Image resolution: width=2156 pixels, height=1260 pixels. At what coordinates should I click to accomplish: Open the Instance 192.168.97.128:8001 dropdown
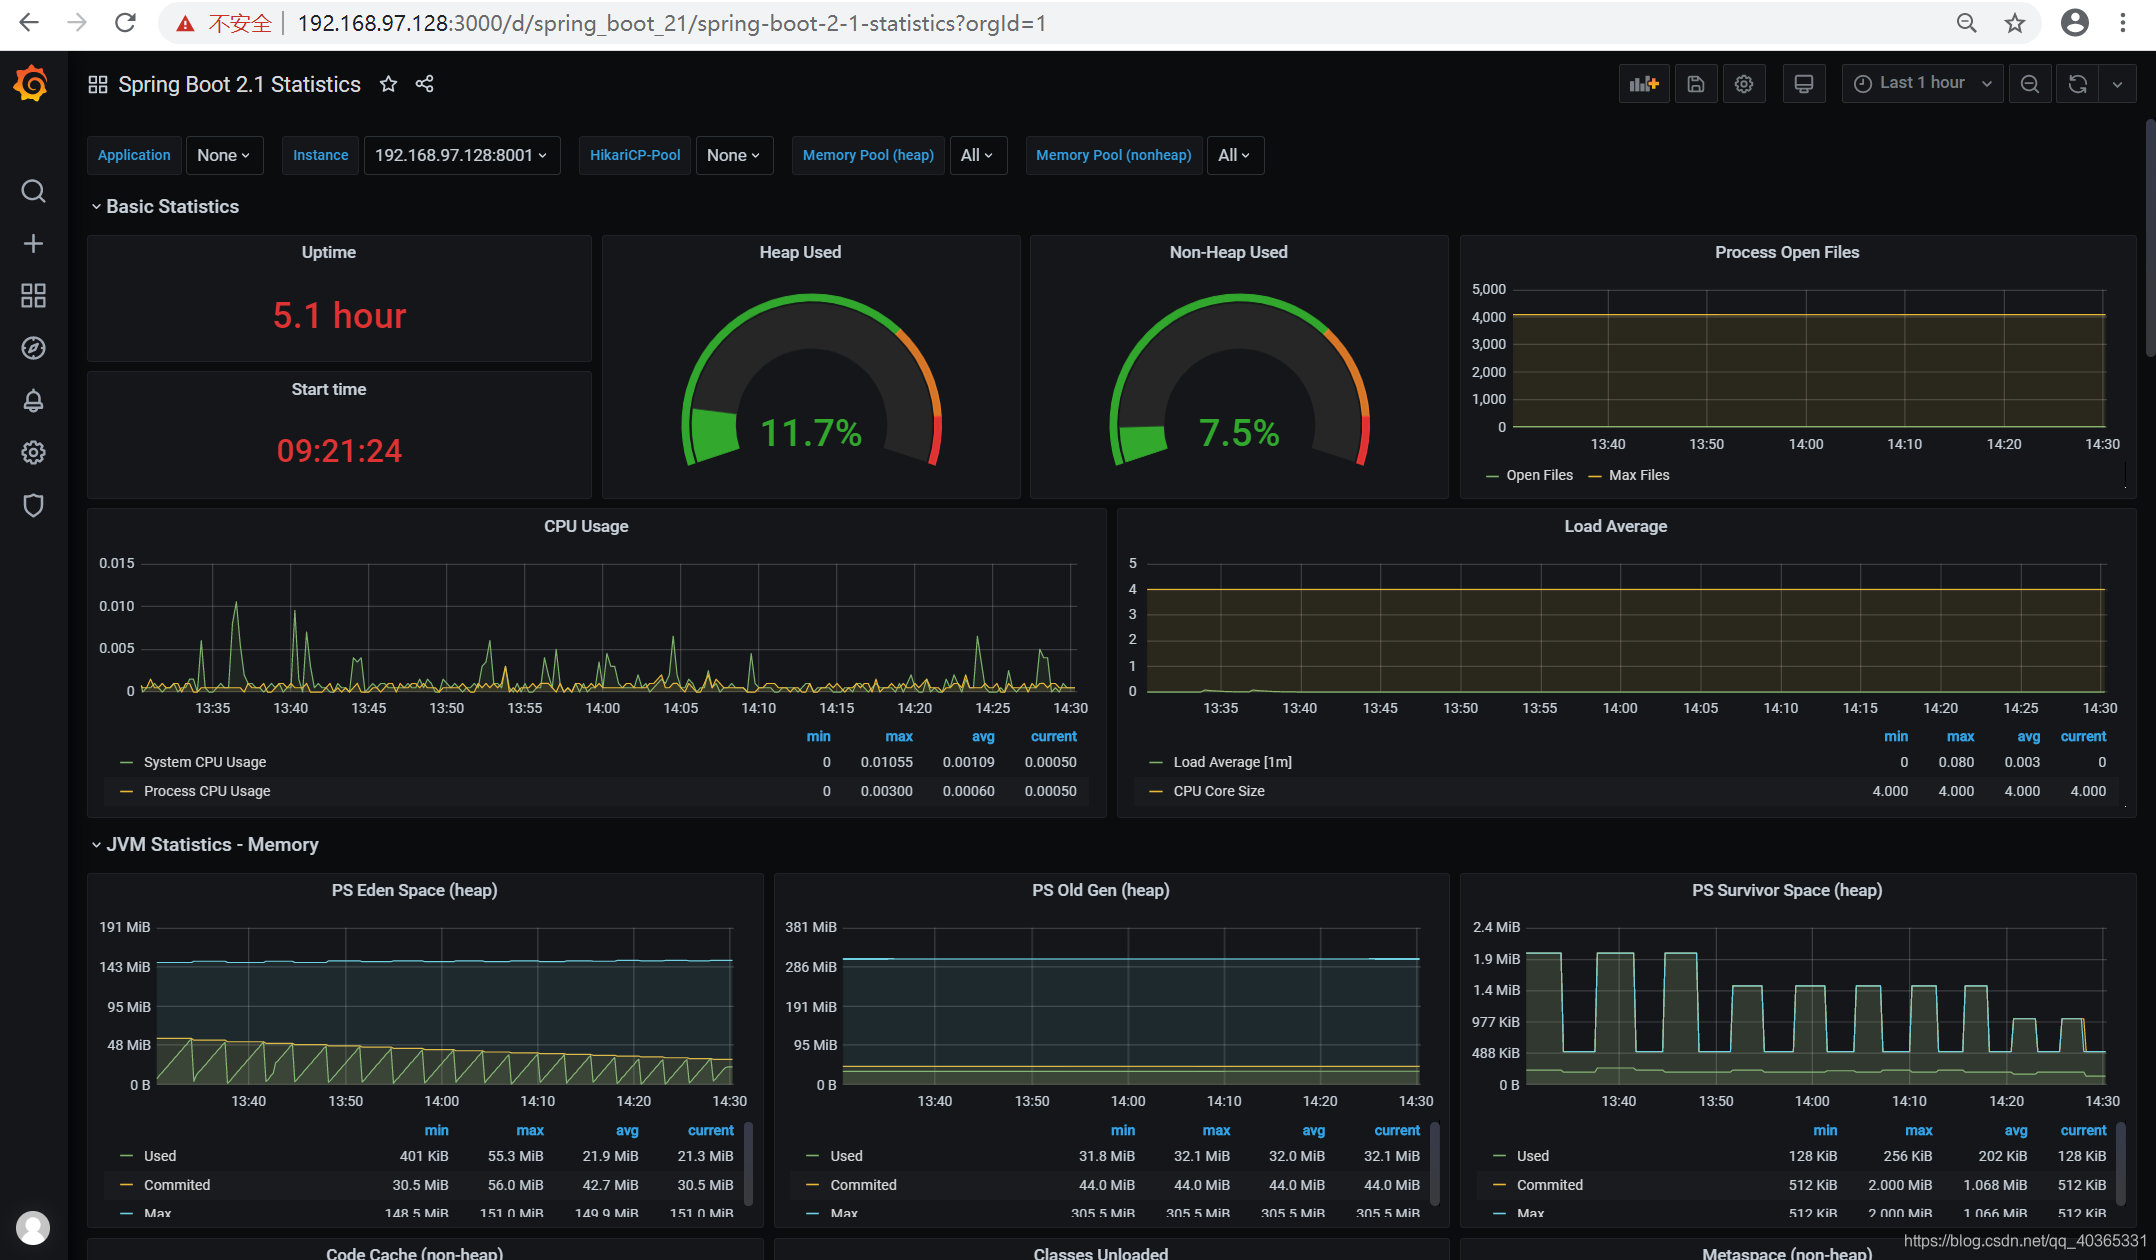(461, 155)
